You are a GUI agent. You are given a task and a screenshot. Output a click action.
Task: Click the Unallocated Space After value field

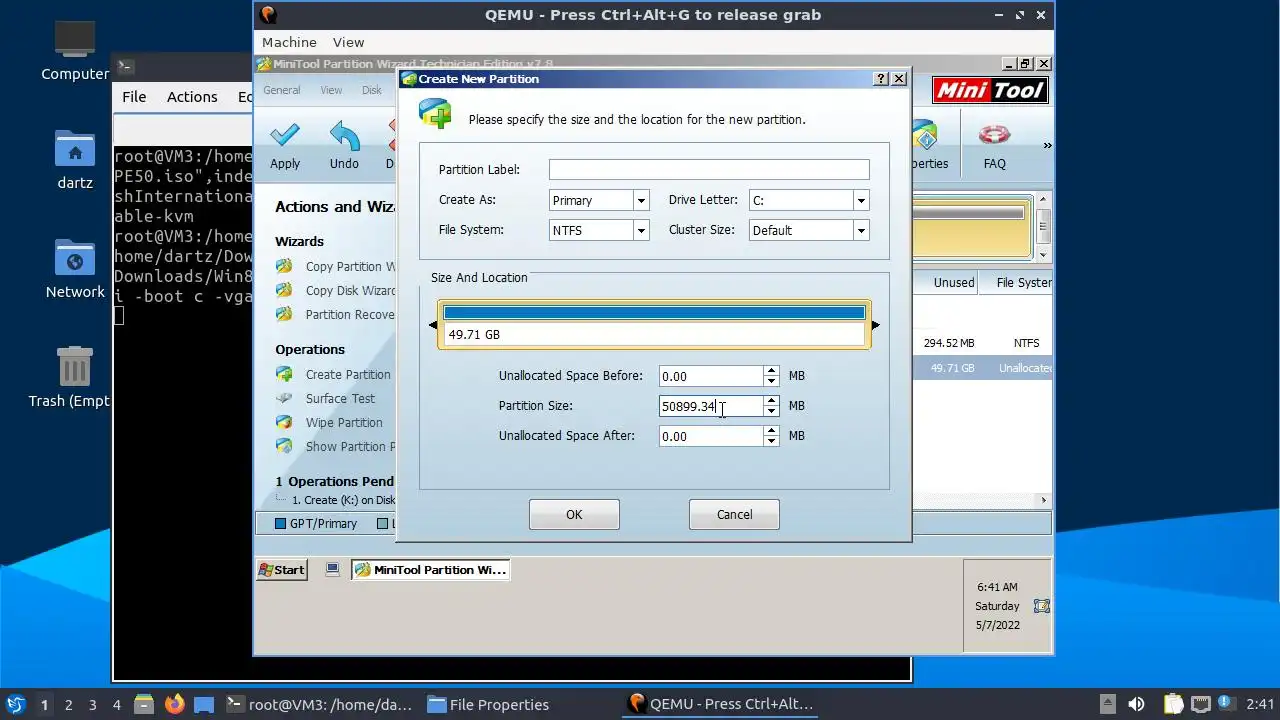pos(711,436)
